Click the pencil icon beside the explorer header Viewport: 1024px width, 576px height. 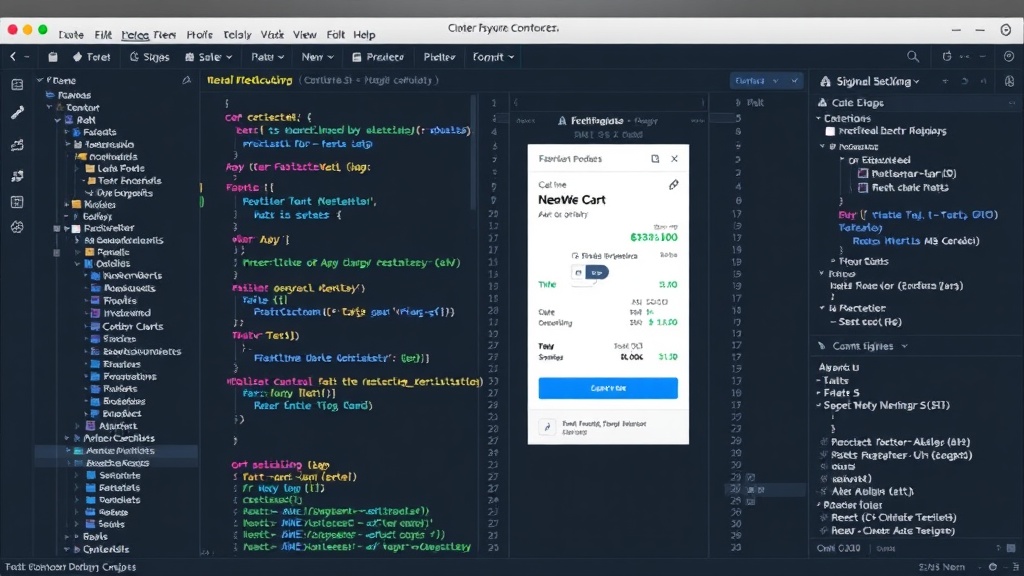point(186,80)
